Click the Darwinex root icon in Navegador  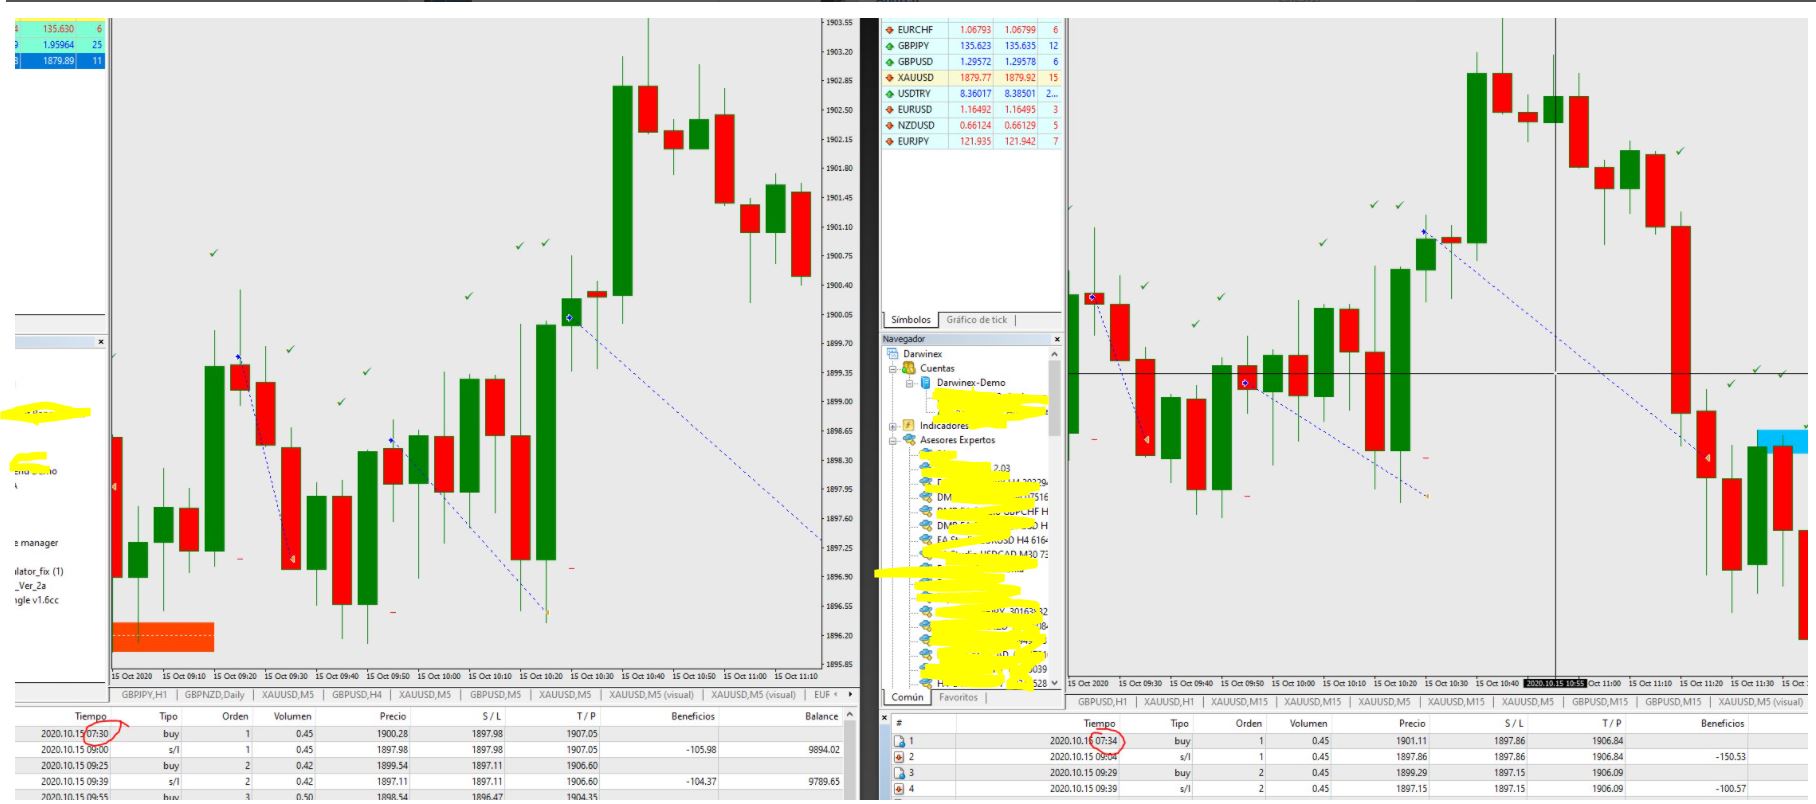click(x=893, y=354)
